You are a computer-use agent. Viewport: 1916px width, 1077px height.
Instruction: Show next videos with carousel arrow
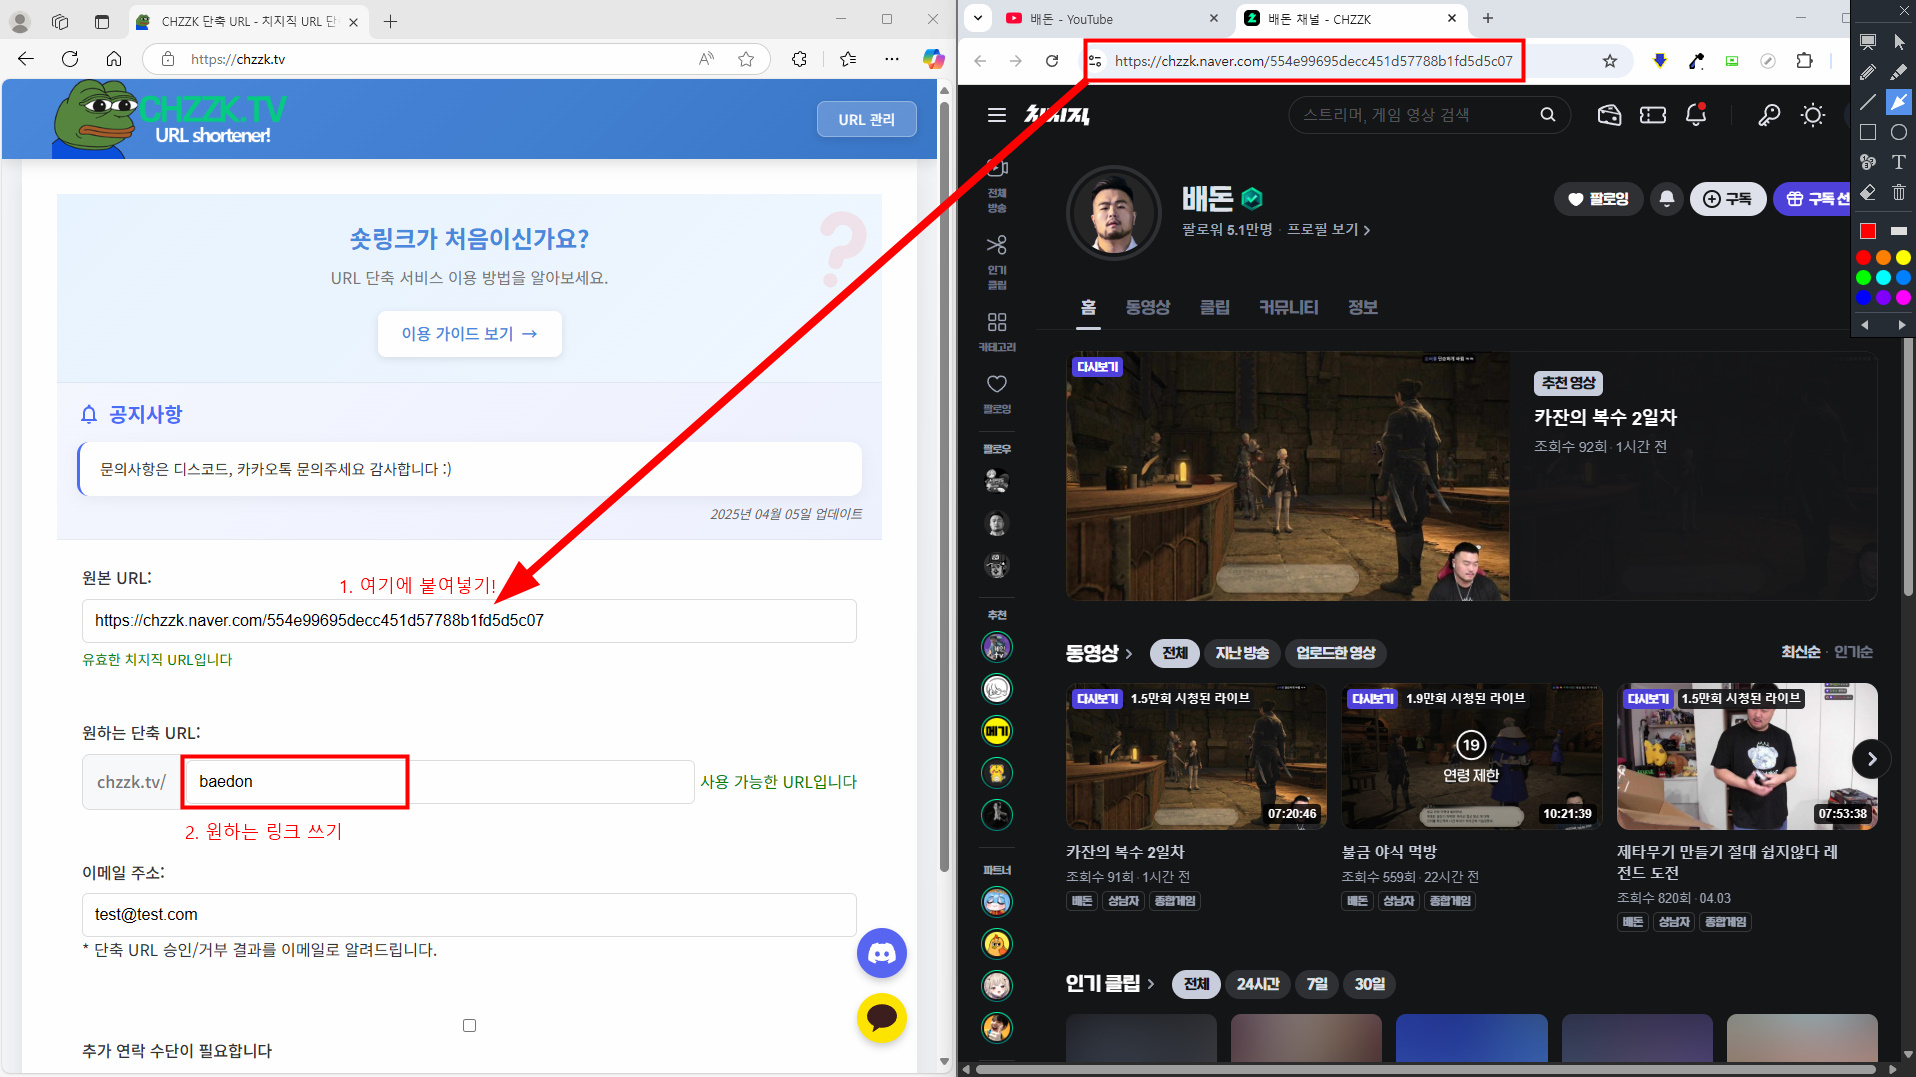coord(1871,759)
